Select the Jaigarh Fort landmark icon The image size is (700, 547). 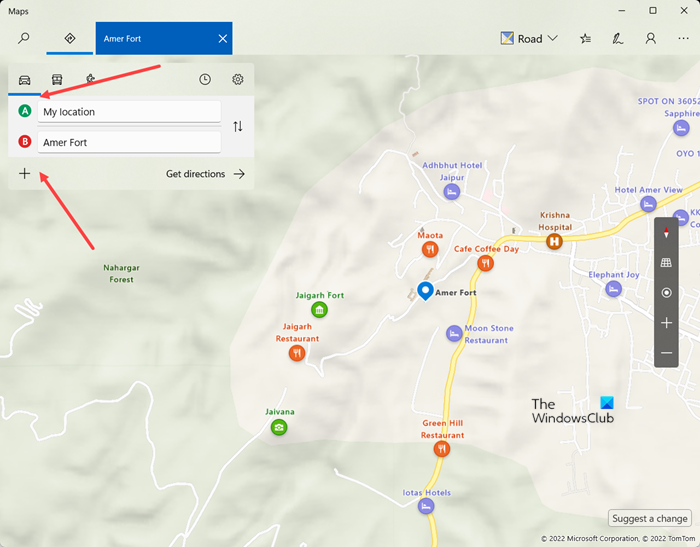[x=319, y=309]
